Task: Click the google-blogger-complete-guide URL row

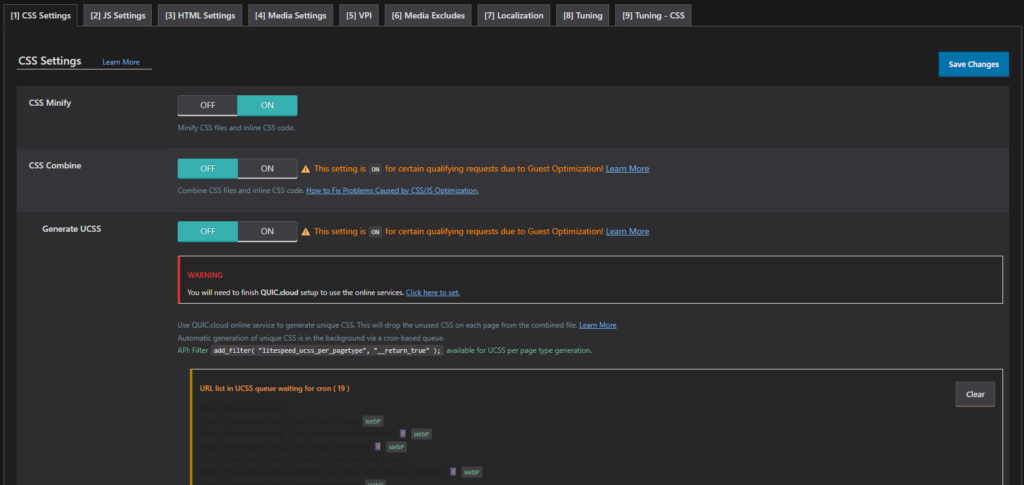Action: tap(302, 459)
